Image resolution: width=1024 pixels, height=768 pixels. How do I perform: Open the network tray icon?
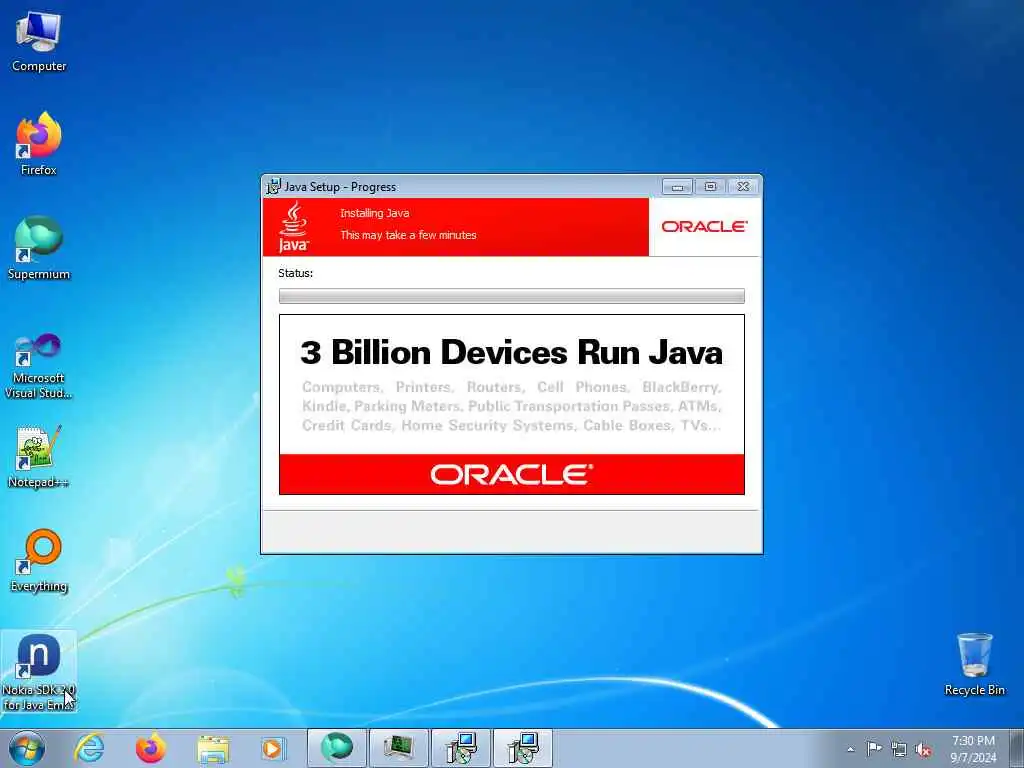899,749
